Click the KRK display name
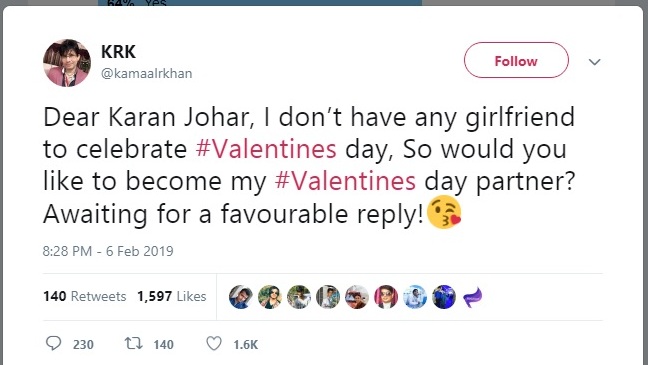The width and height of the screenshot is (648, 365). tap(118, 52)
